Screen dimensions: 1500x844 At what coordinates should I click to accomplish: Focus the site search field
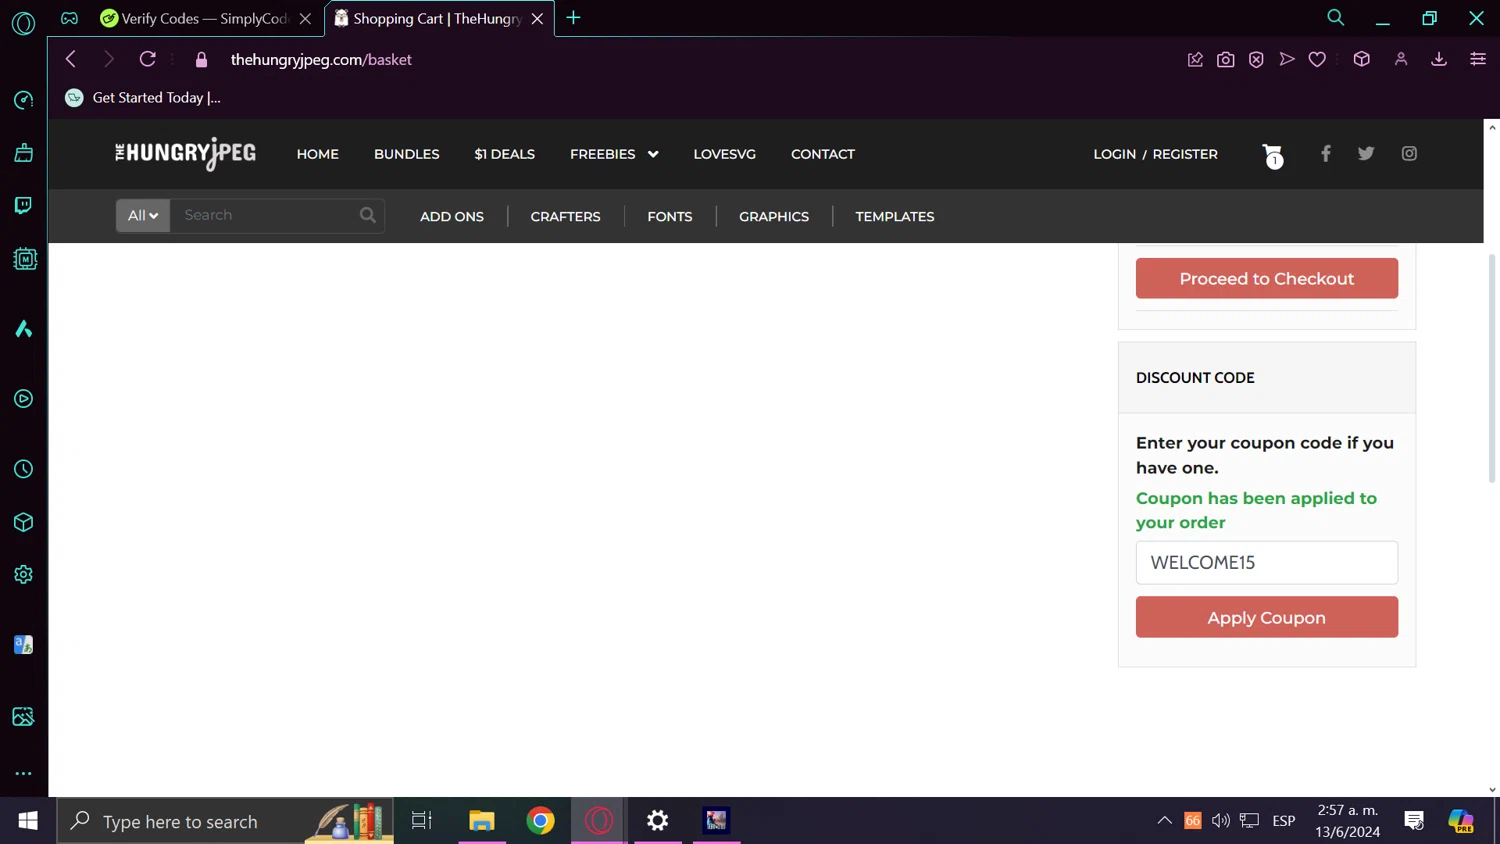click(265, 215)
